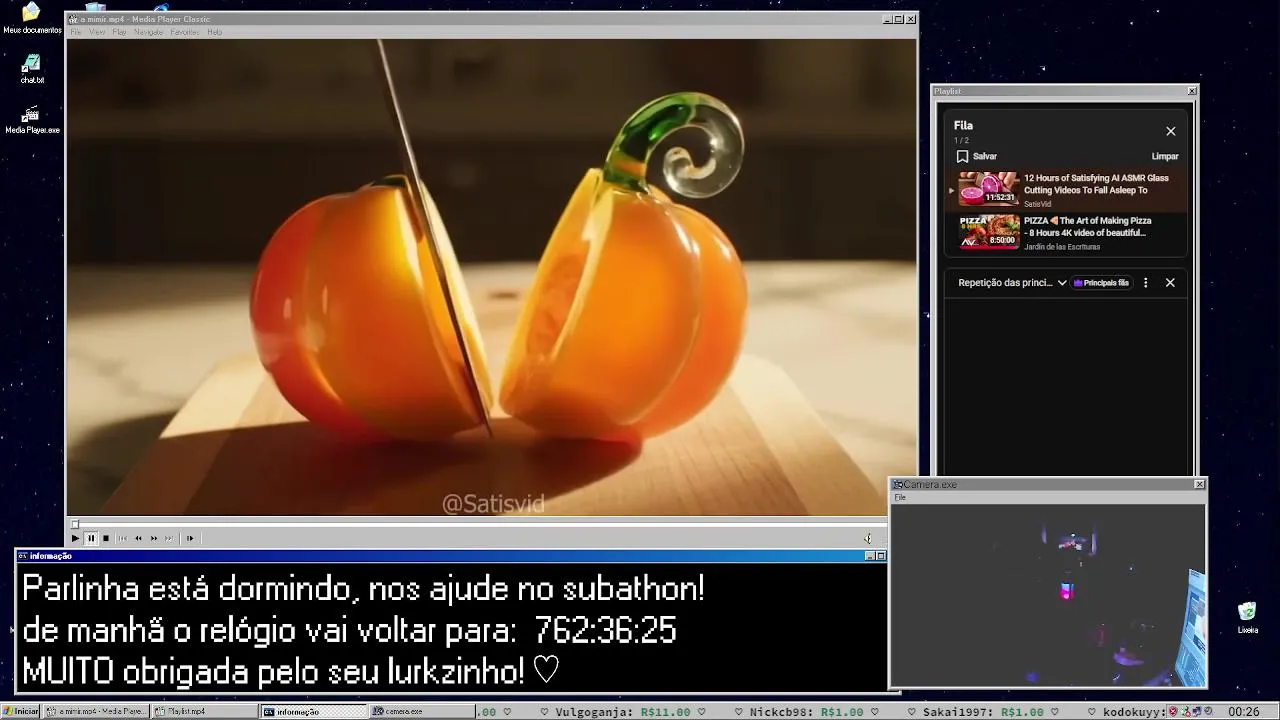Stop playback in Media Player Classic
Screen dimensions: 1280x720
(x=106, y=538)
